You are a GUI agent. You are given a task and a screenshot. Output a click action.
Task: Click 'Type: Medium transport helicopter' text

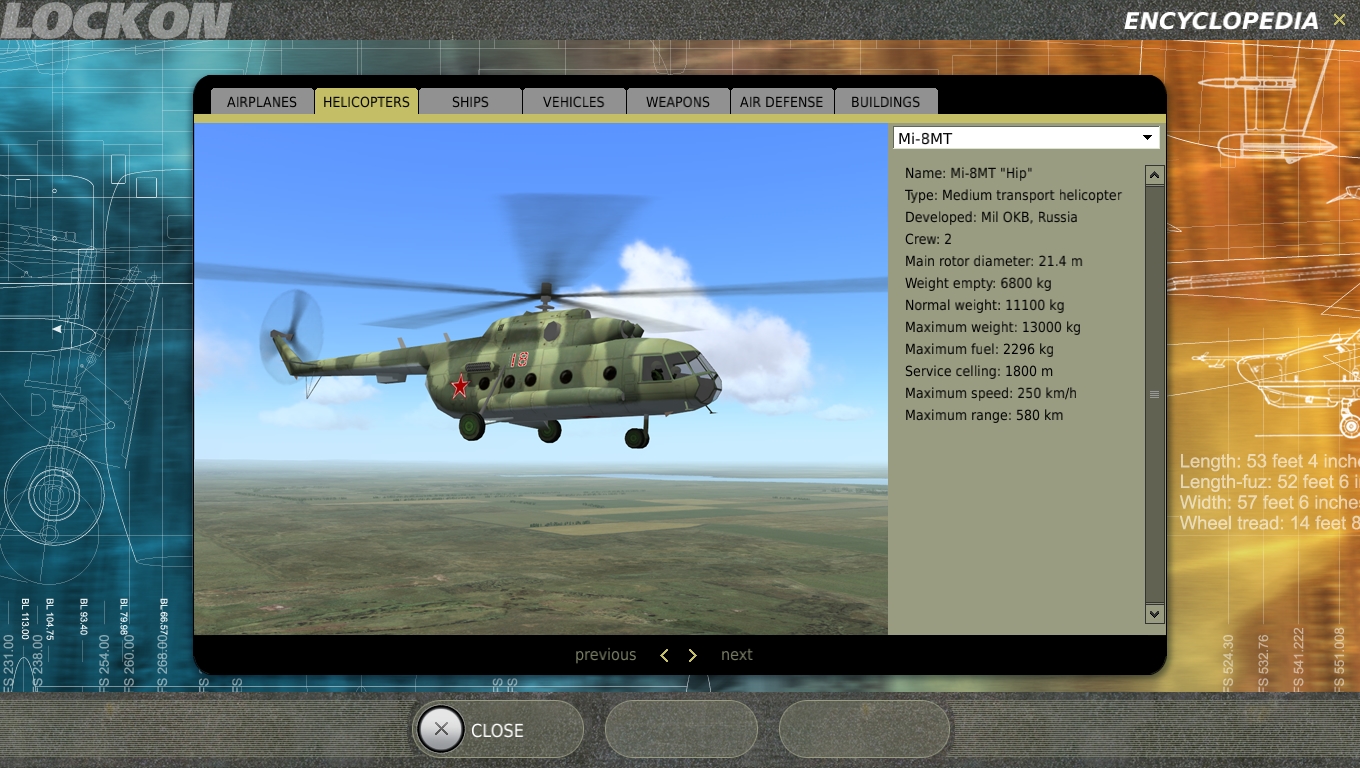pyautogui.click(x=1013, y=195)
